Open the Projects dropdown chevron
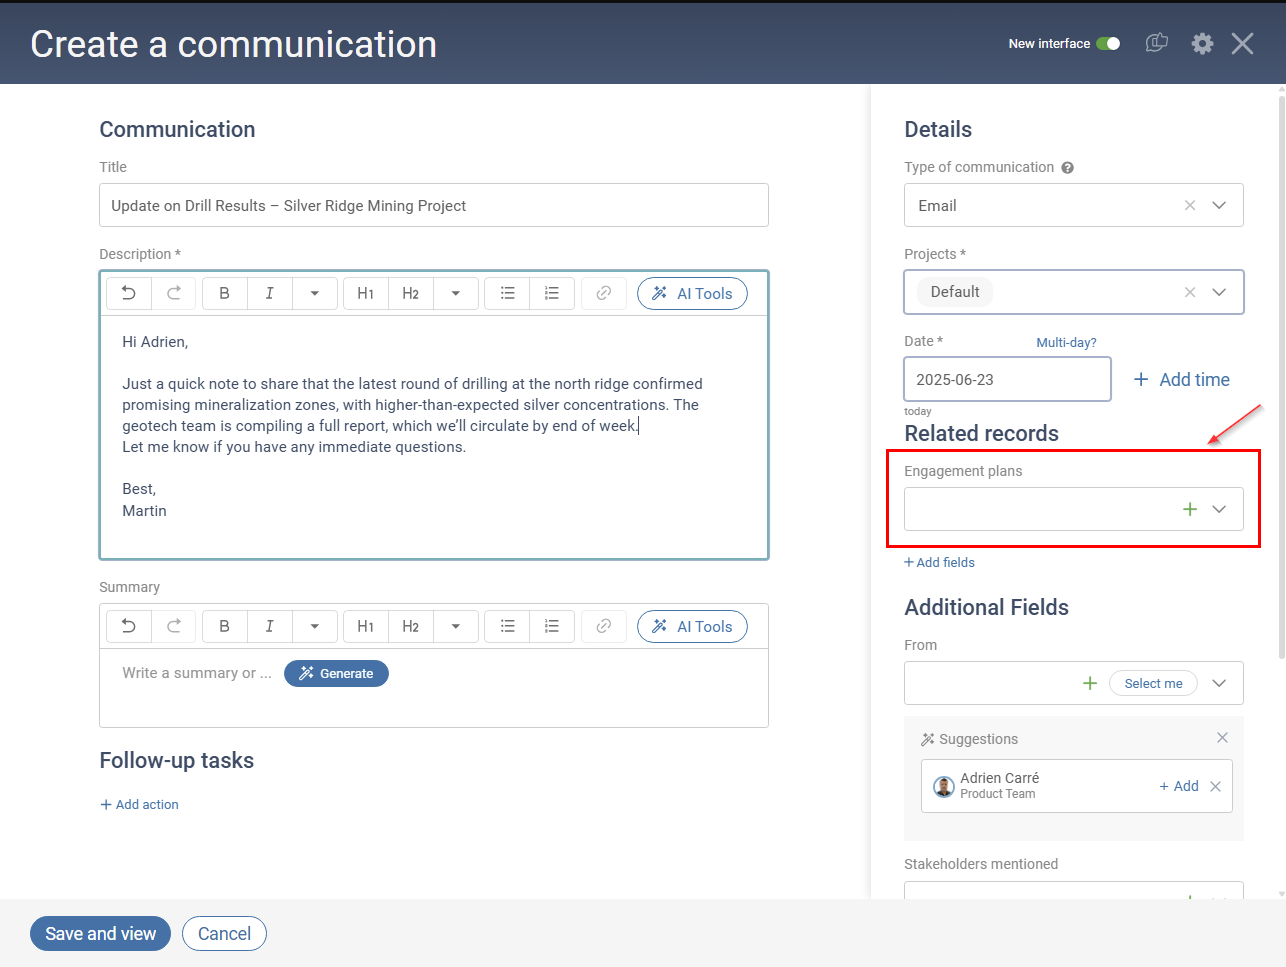The height and width of the screenshot is (967, 1286). (1219, 292)
